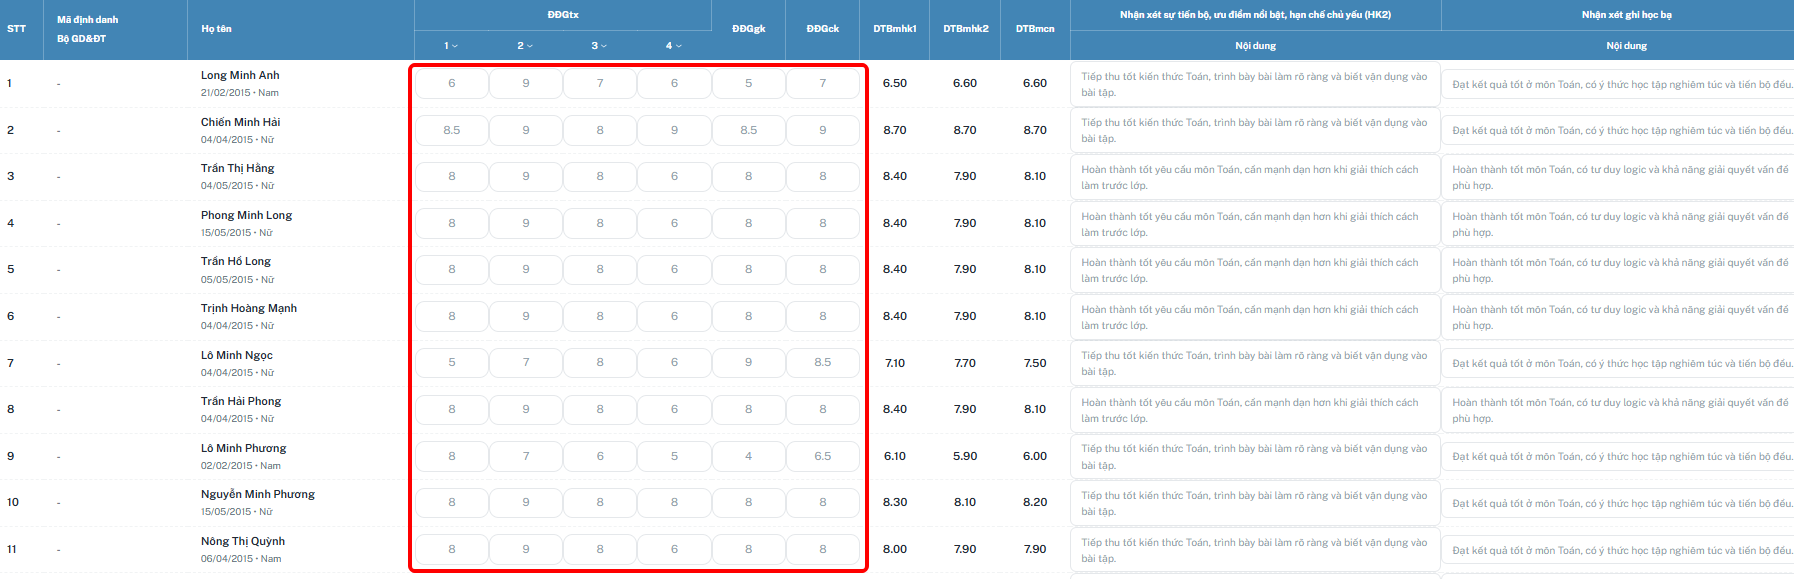Edit Long Minh Anh's ĐĐGgk score field

tap(748, 83)
